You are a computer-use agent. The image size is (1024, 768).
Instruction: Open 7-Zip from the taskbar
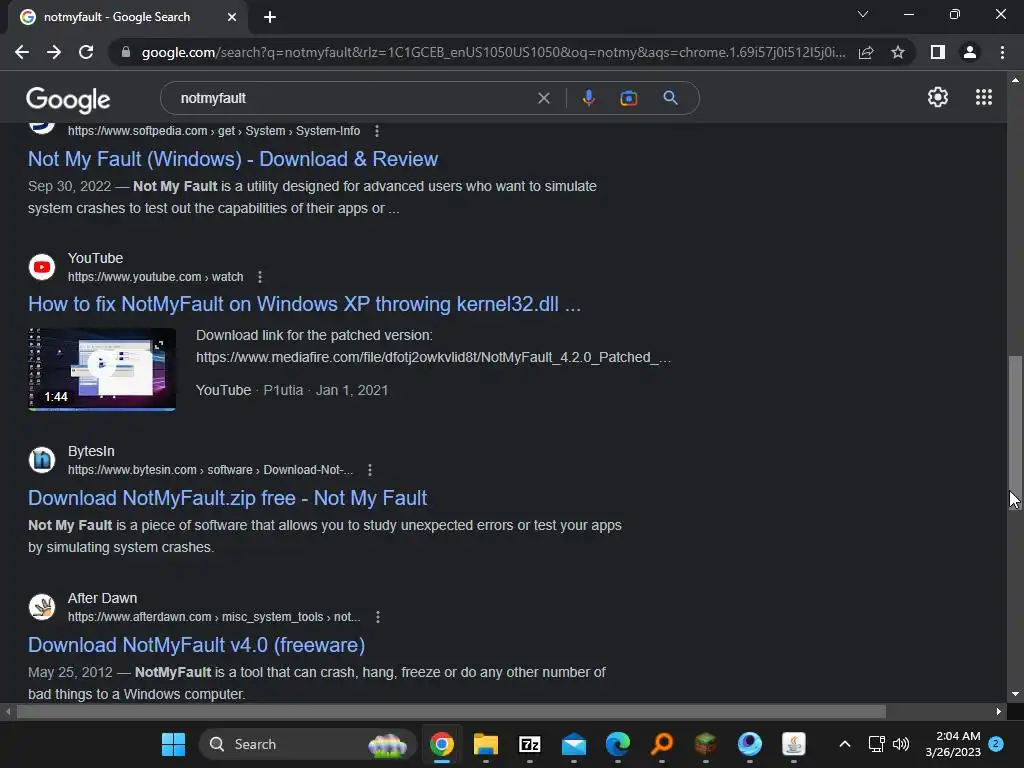[530, 744]
